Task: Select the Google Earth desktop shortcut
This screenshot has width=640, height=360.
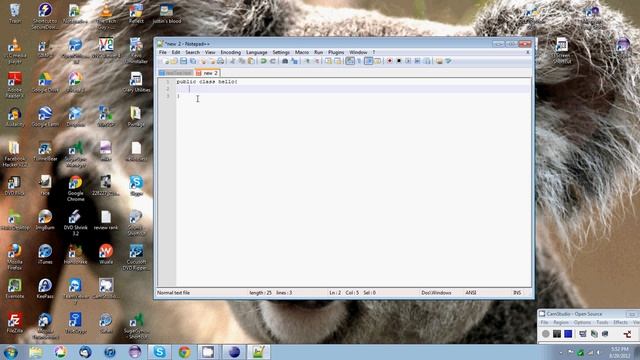Action: [x=45, y=117]
